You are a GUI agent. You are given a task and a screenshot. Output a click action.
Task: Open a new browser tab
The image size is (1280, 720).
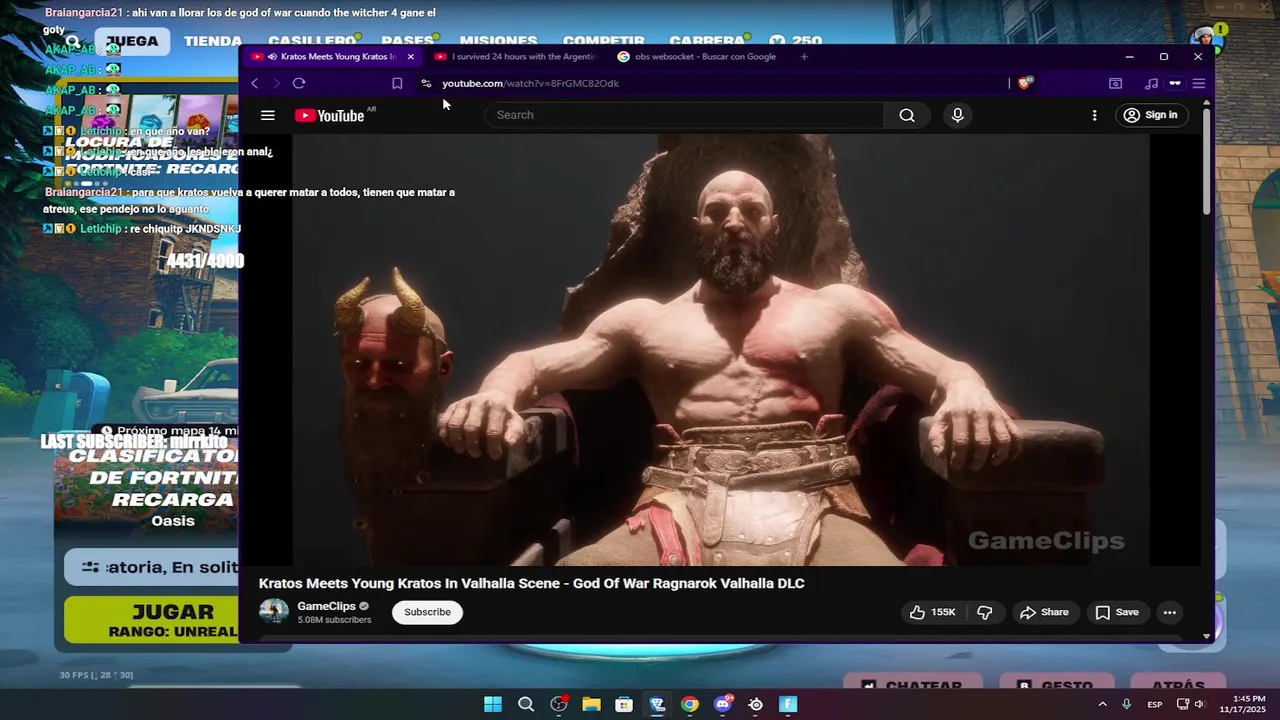(x=804, y=57)
